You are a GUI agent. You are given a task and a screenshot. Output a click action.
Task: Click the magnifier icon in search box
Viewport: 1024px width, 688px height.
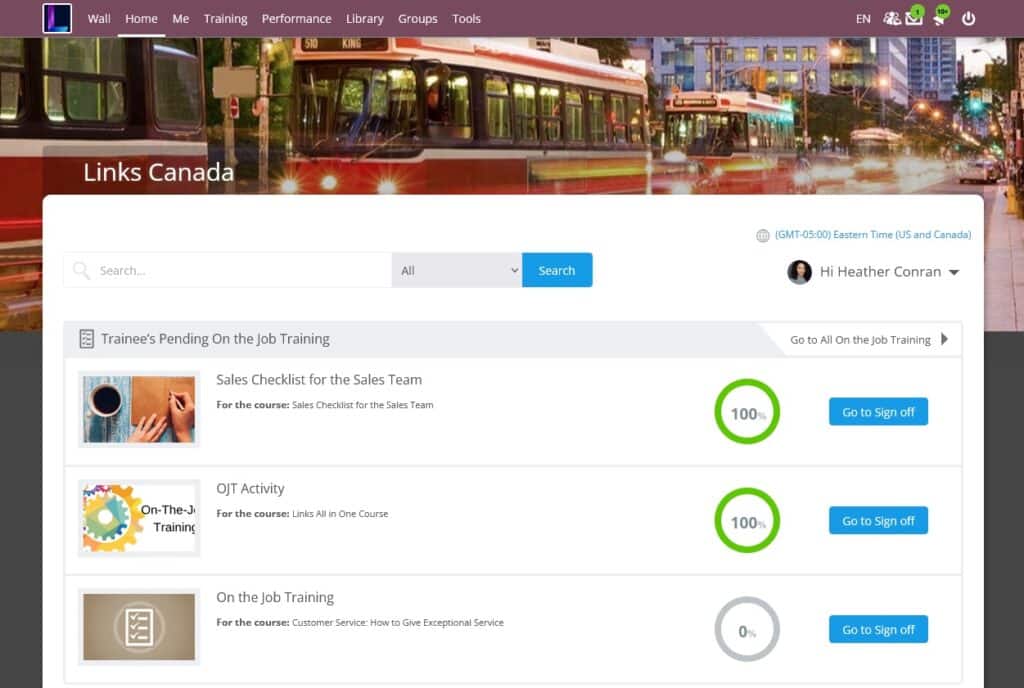tap(81, 270)
